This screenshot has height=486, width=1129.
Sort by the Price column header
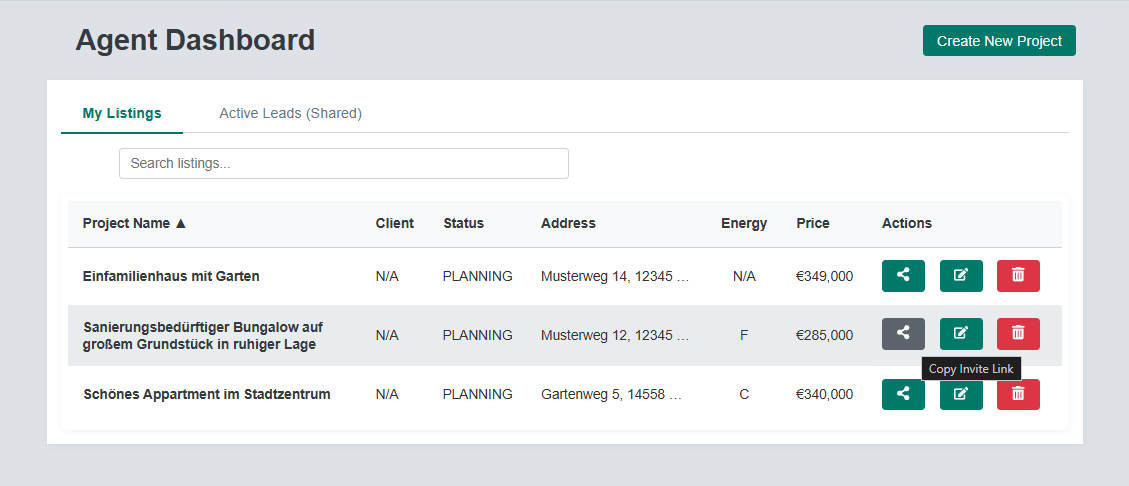[813, 223]
